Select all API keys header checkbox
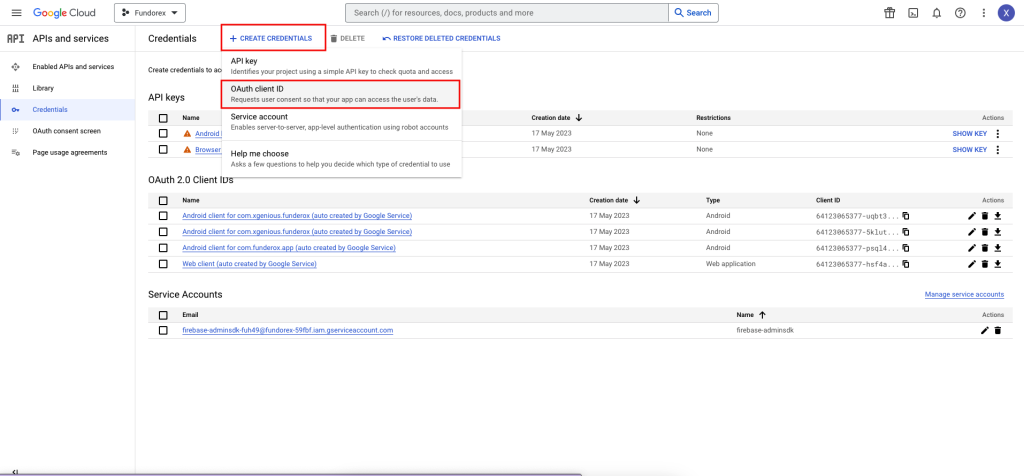Screen dimensions: 1024x476 click(163, 118)
